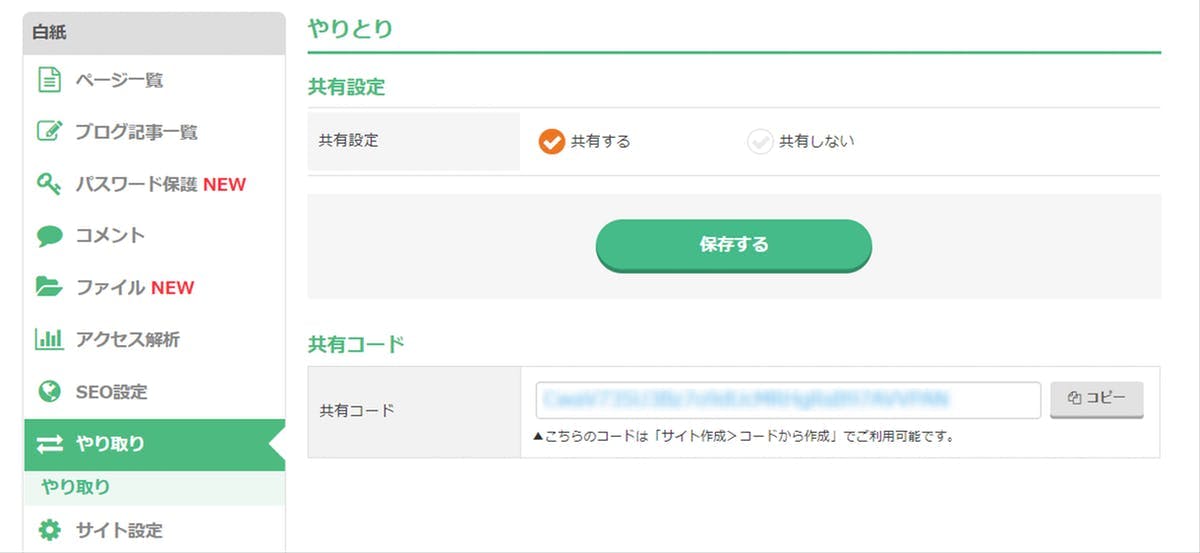
Task: Click the 共有コード text field
Action: (788, 400)
